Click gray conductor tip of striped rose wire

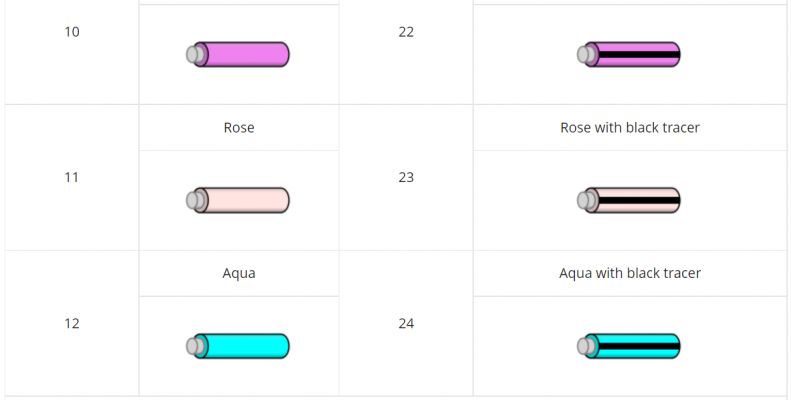[x=584, y=200]
